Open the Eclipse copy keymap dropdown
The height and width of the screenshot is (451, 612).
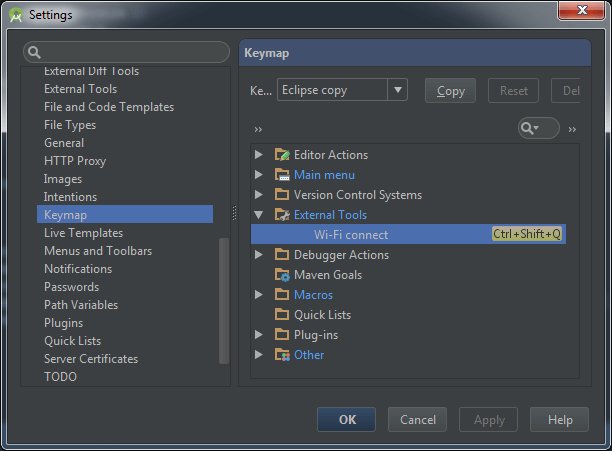[x=398, y=90]
